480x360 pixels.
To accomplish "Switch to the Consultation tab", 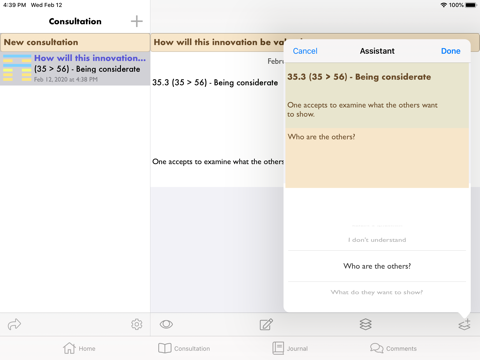I will tap(184, 348).
